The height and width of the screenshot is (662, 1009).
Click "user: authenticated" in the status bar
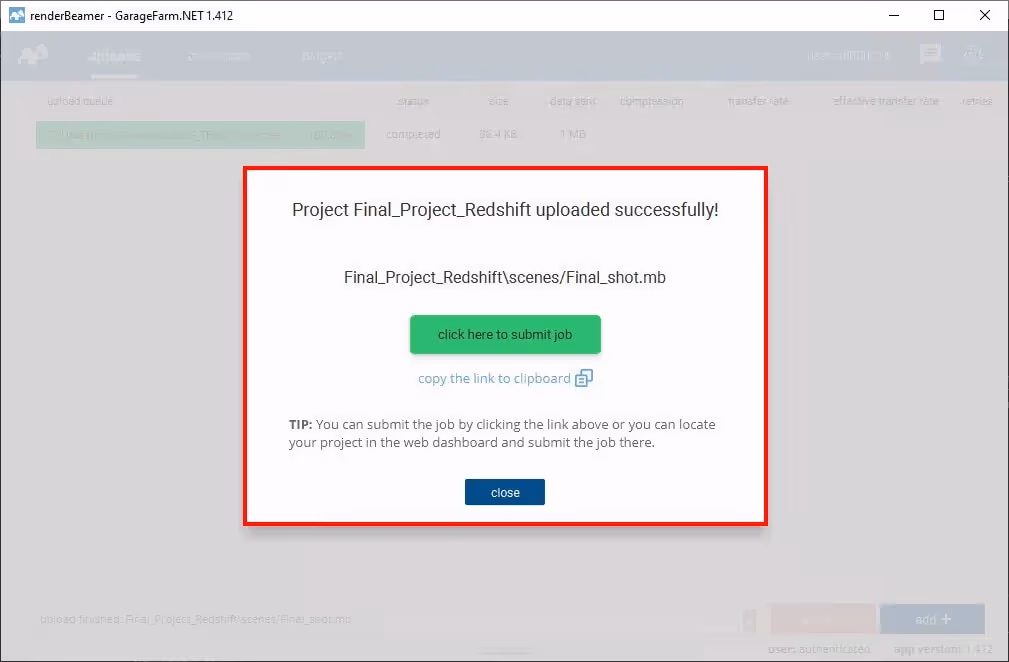click(819, 649)
